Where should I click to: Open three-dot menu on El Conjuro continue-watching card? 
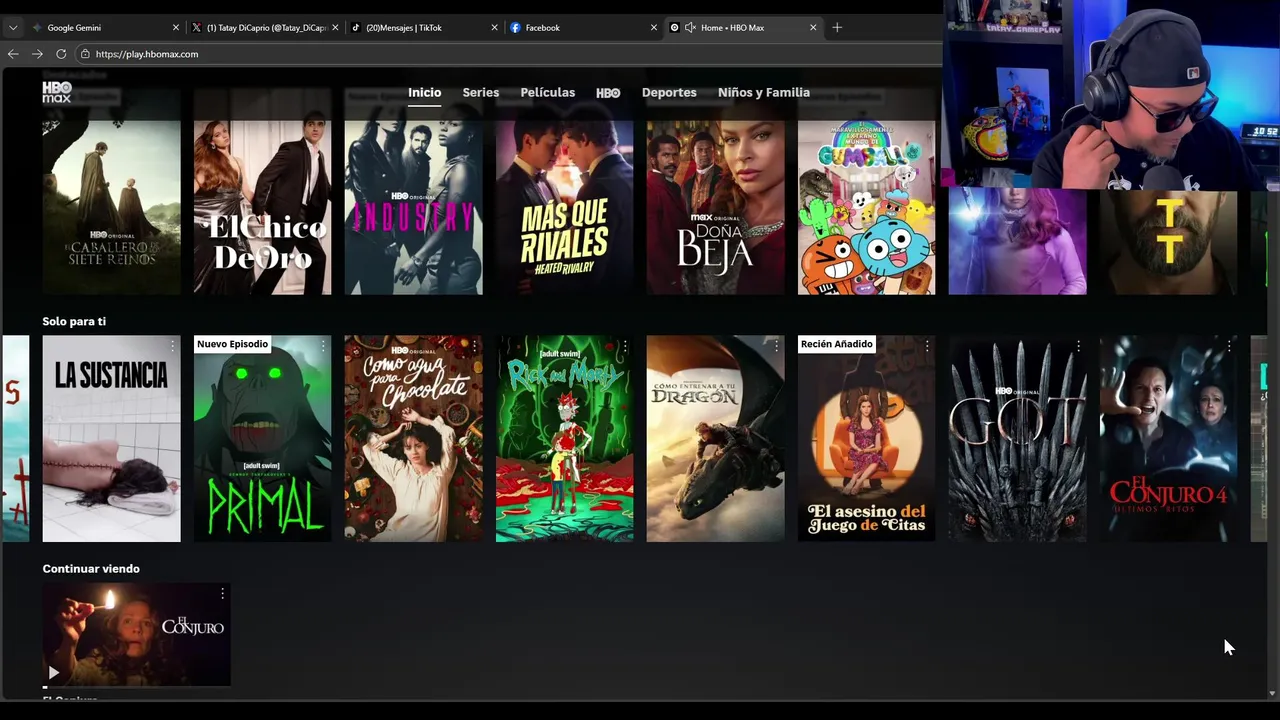click(222, 594)
